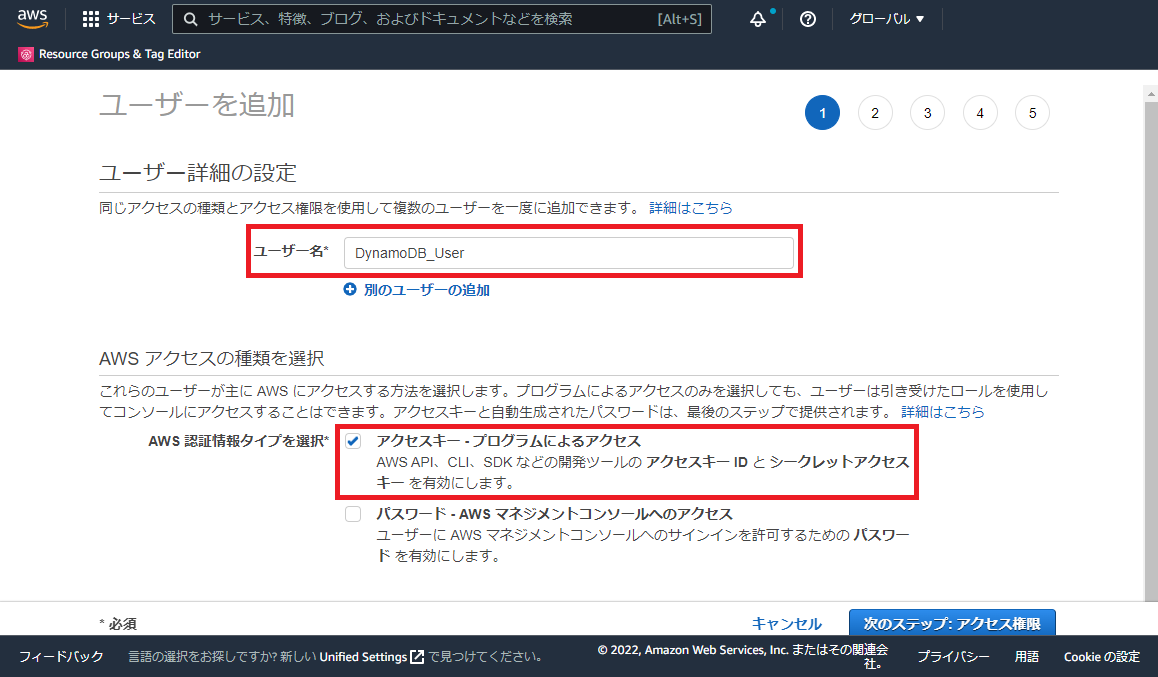Viewport: 1158px width, 677px height.
Task: Click the plus icon to add another user
Action: [350, 290]
